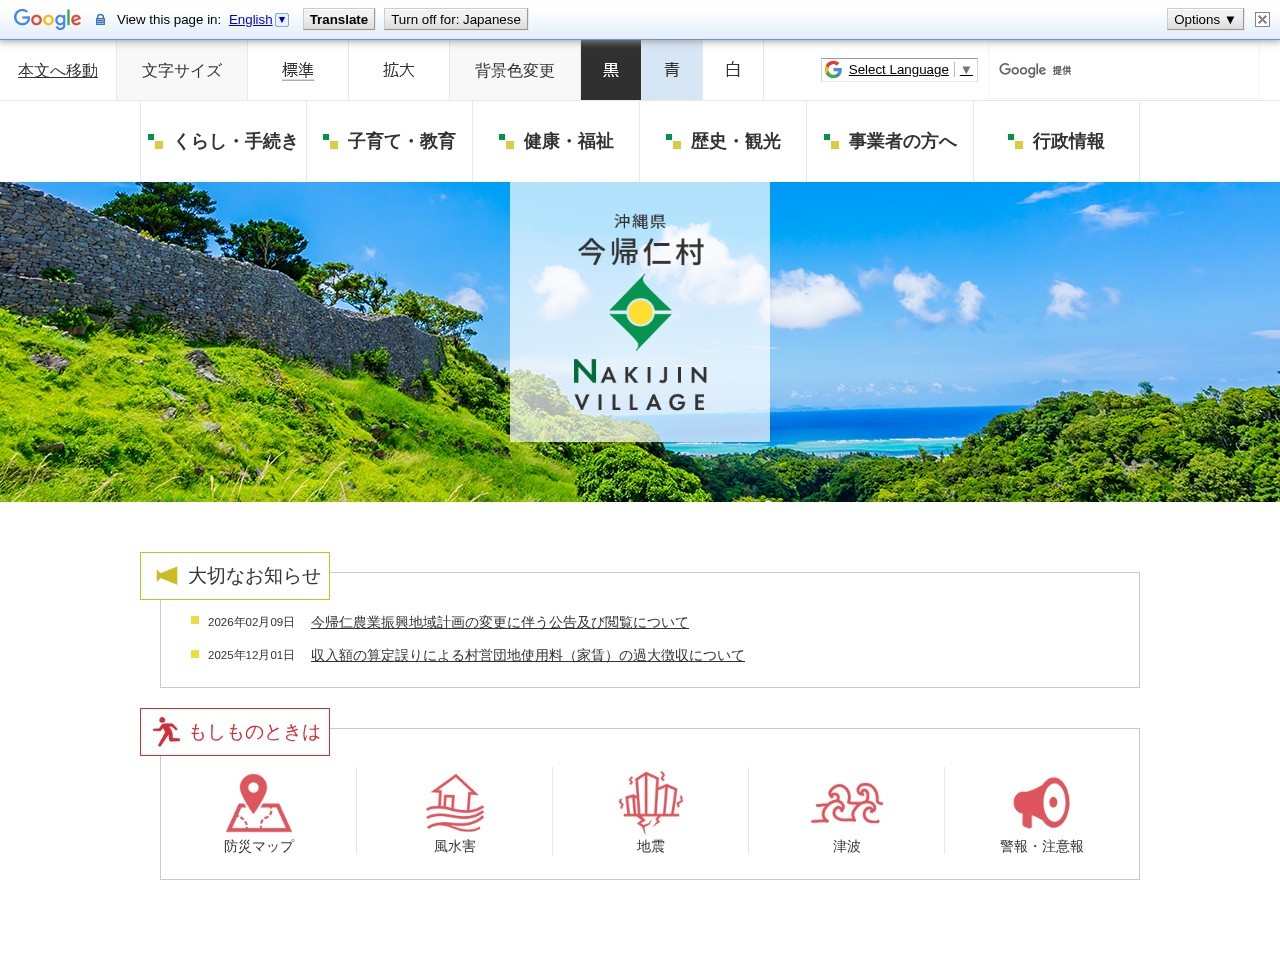1280x960 pixels.
Task: Open the 2026年02月09日 agricultural plan notice link
Action: tap(499, 622)
